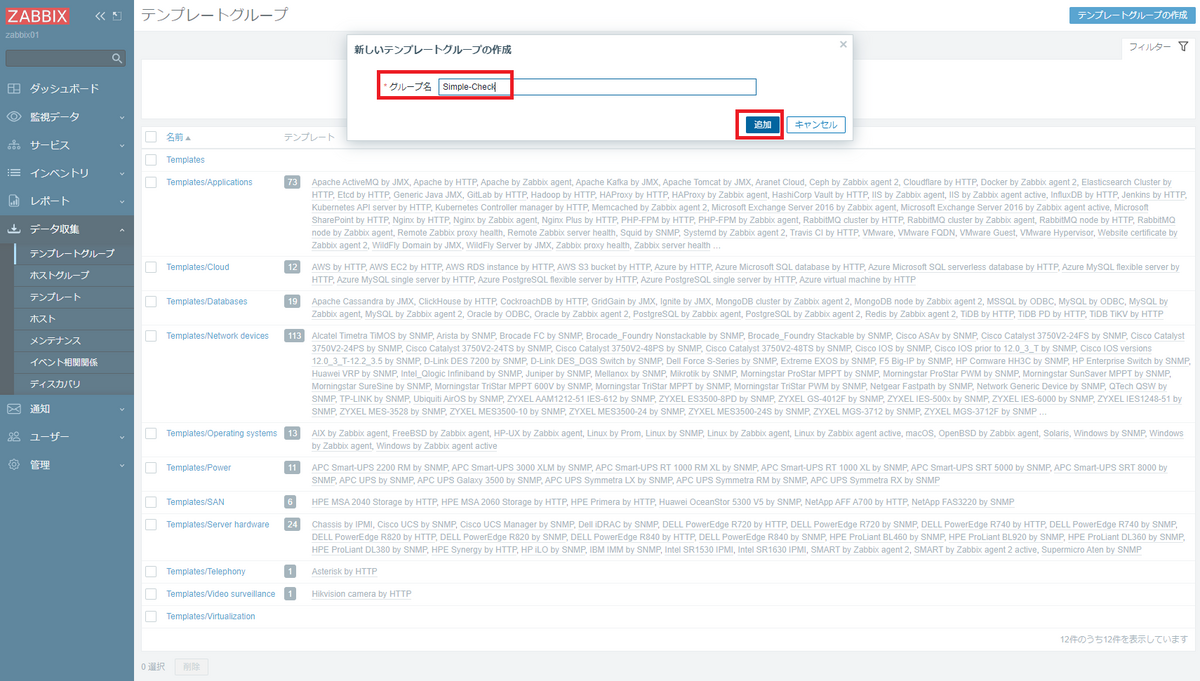Toggle the select-all checkbox in table header
The width and height of the screenshot is (1200, 681).
click(x=151, y=137)
